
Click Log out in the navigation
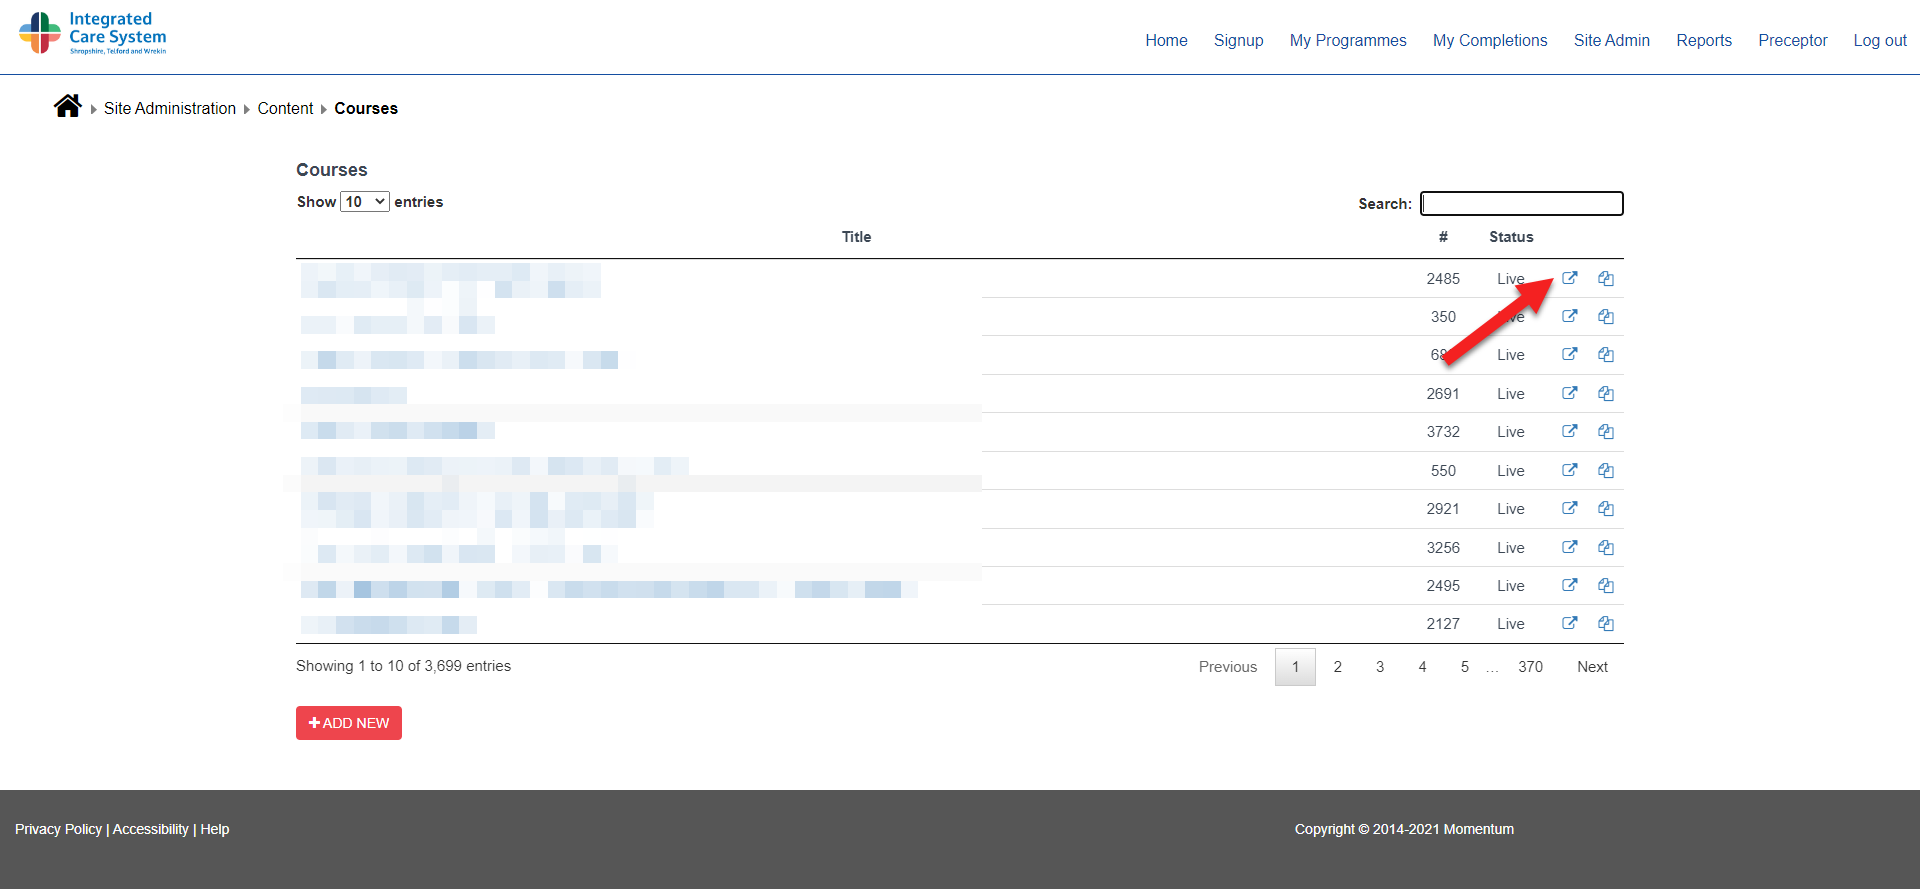[1880, 40]
